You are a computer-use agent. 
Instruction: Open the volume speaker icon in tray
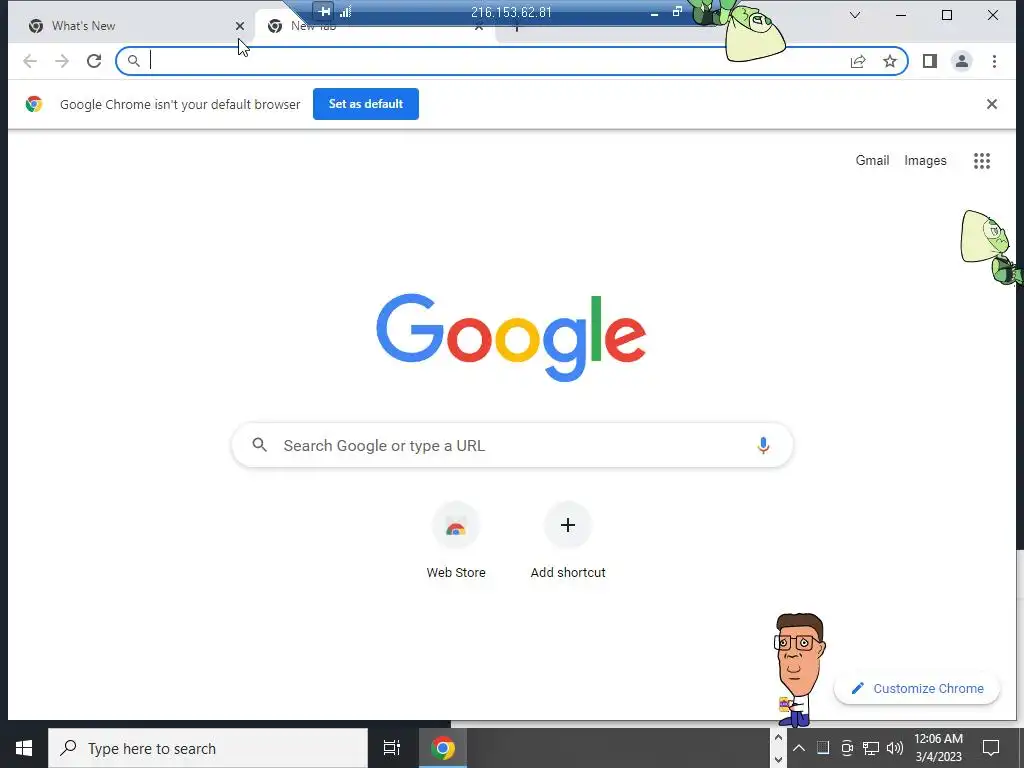click(x=895, y=748)
